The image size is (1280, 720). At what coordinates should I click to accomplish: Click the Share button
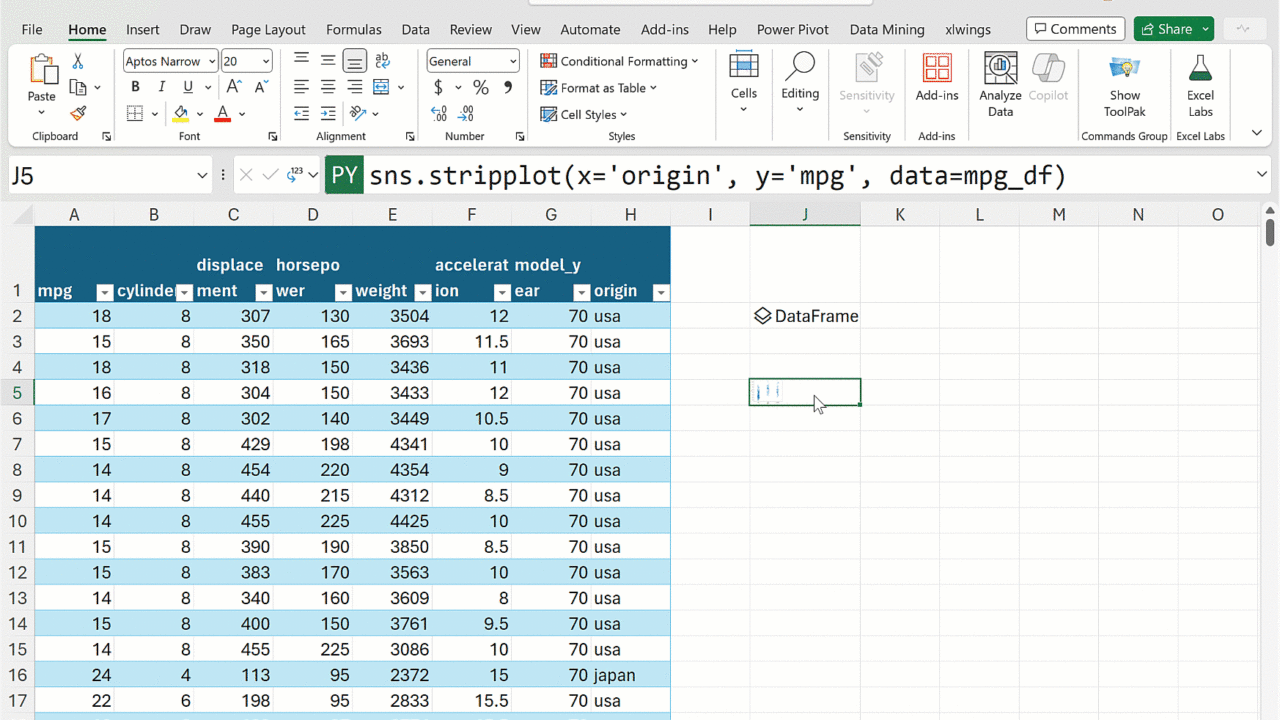coord(1165,29)
